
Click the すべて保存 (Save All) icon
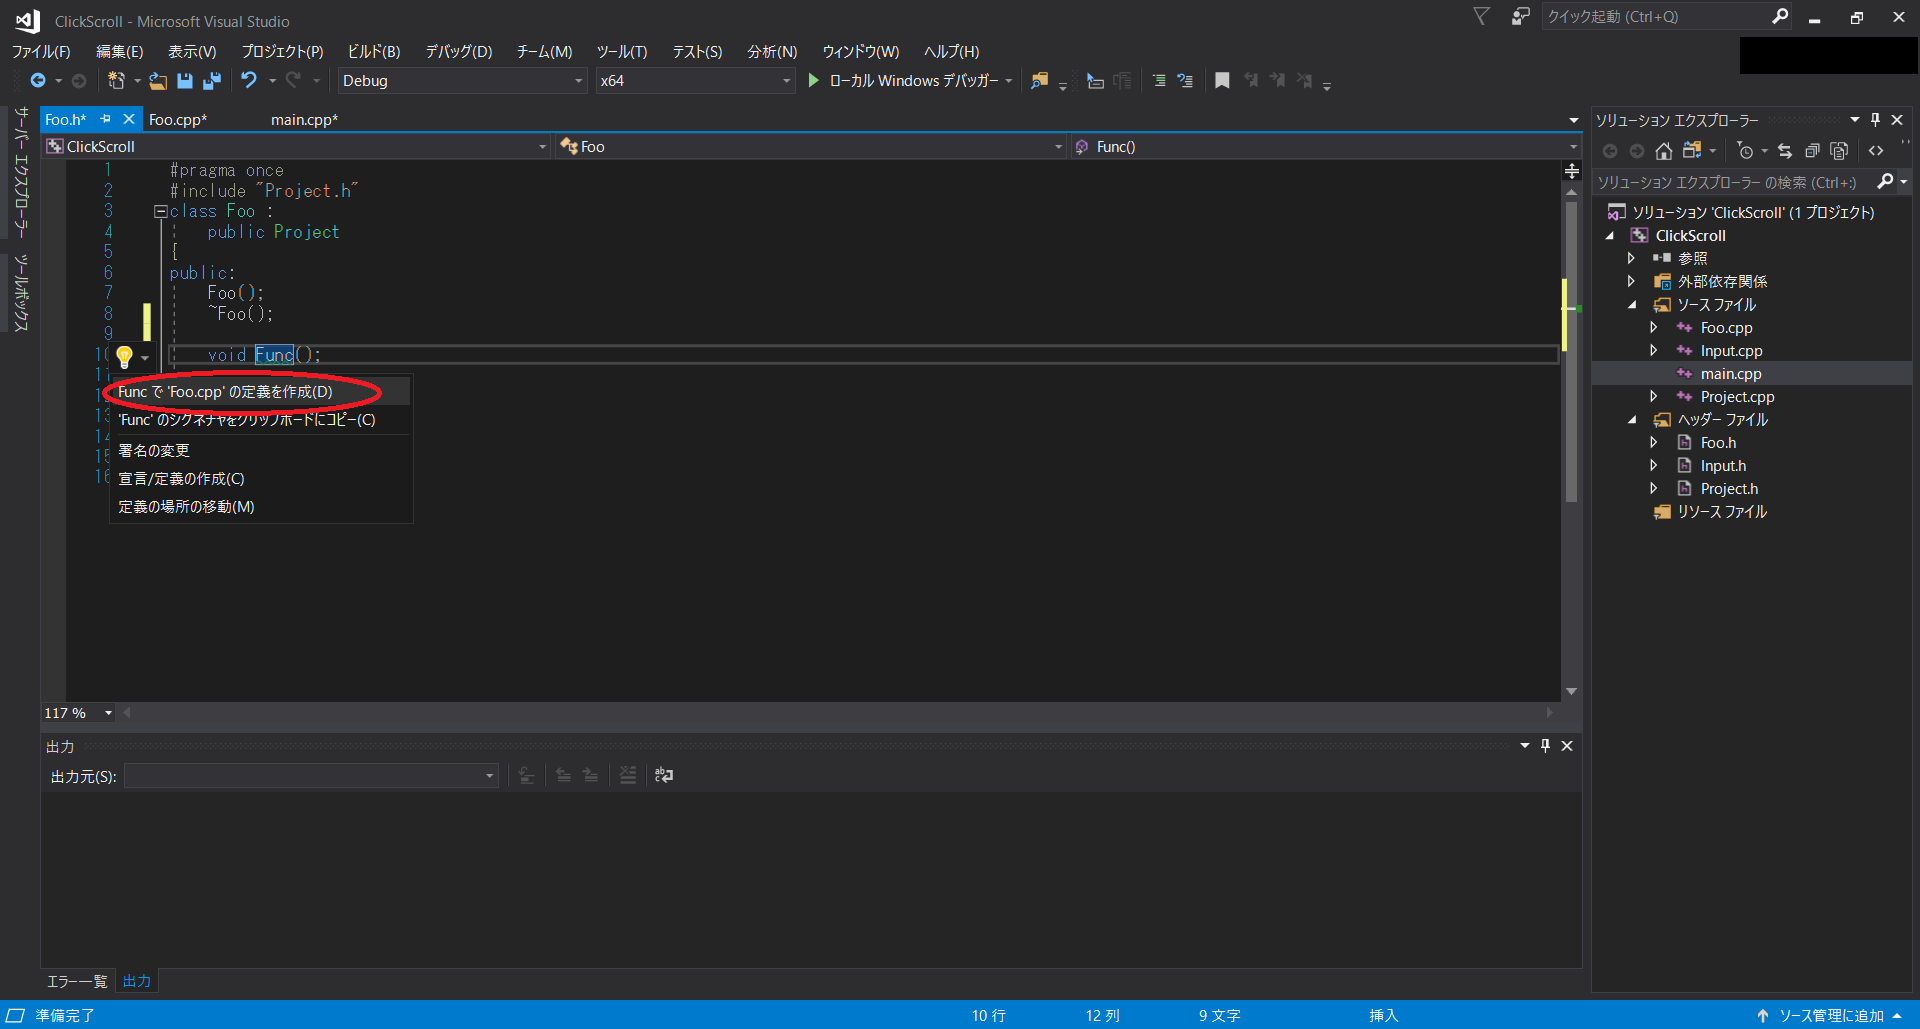(211, 81)
